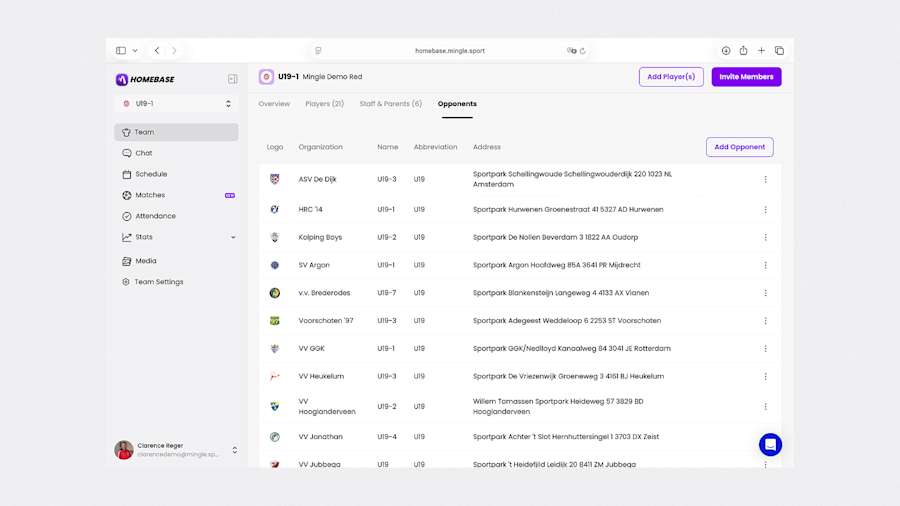Viewport: 900px width, 506px height.
Task: Click the Chat bubble icon
Action: 126,153
